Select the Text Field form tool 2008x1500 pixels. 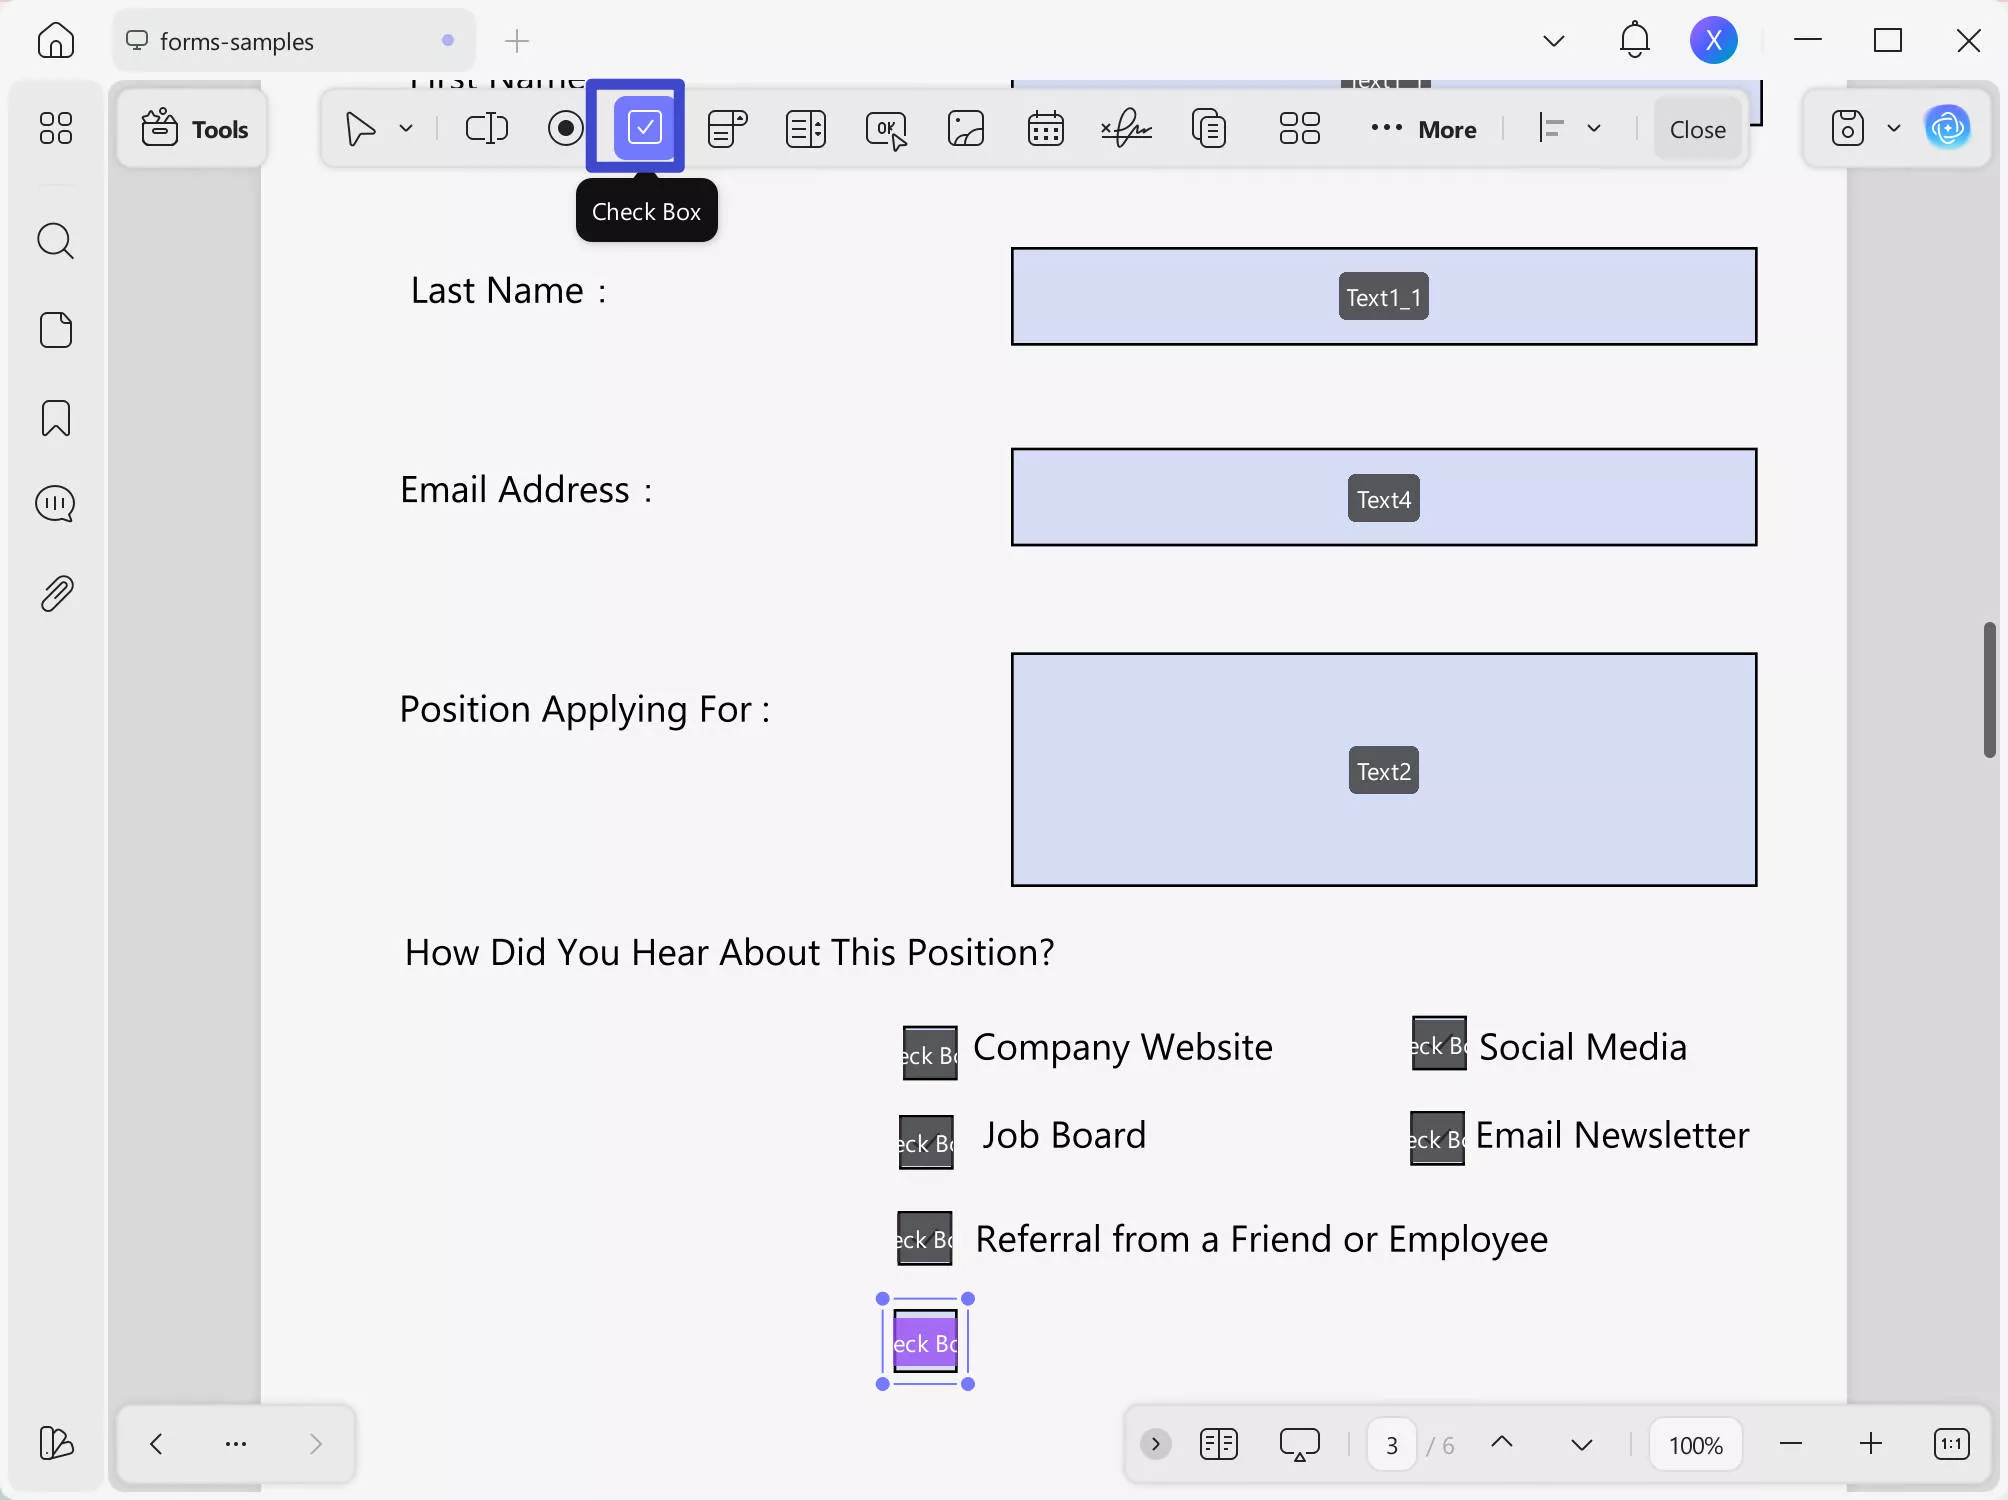tap(487, 129)
